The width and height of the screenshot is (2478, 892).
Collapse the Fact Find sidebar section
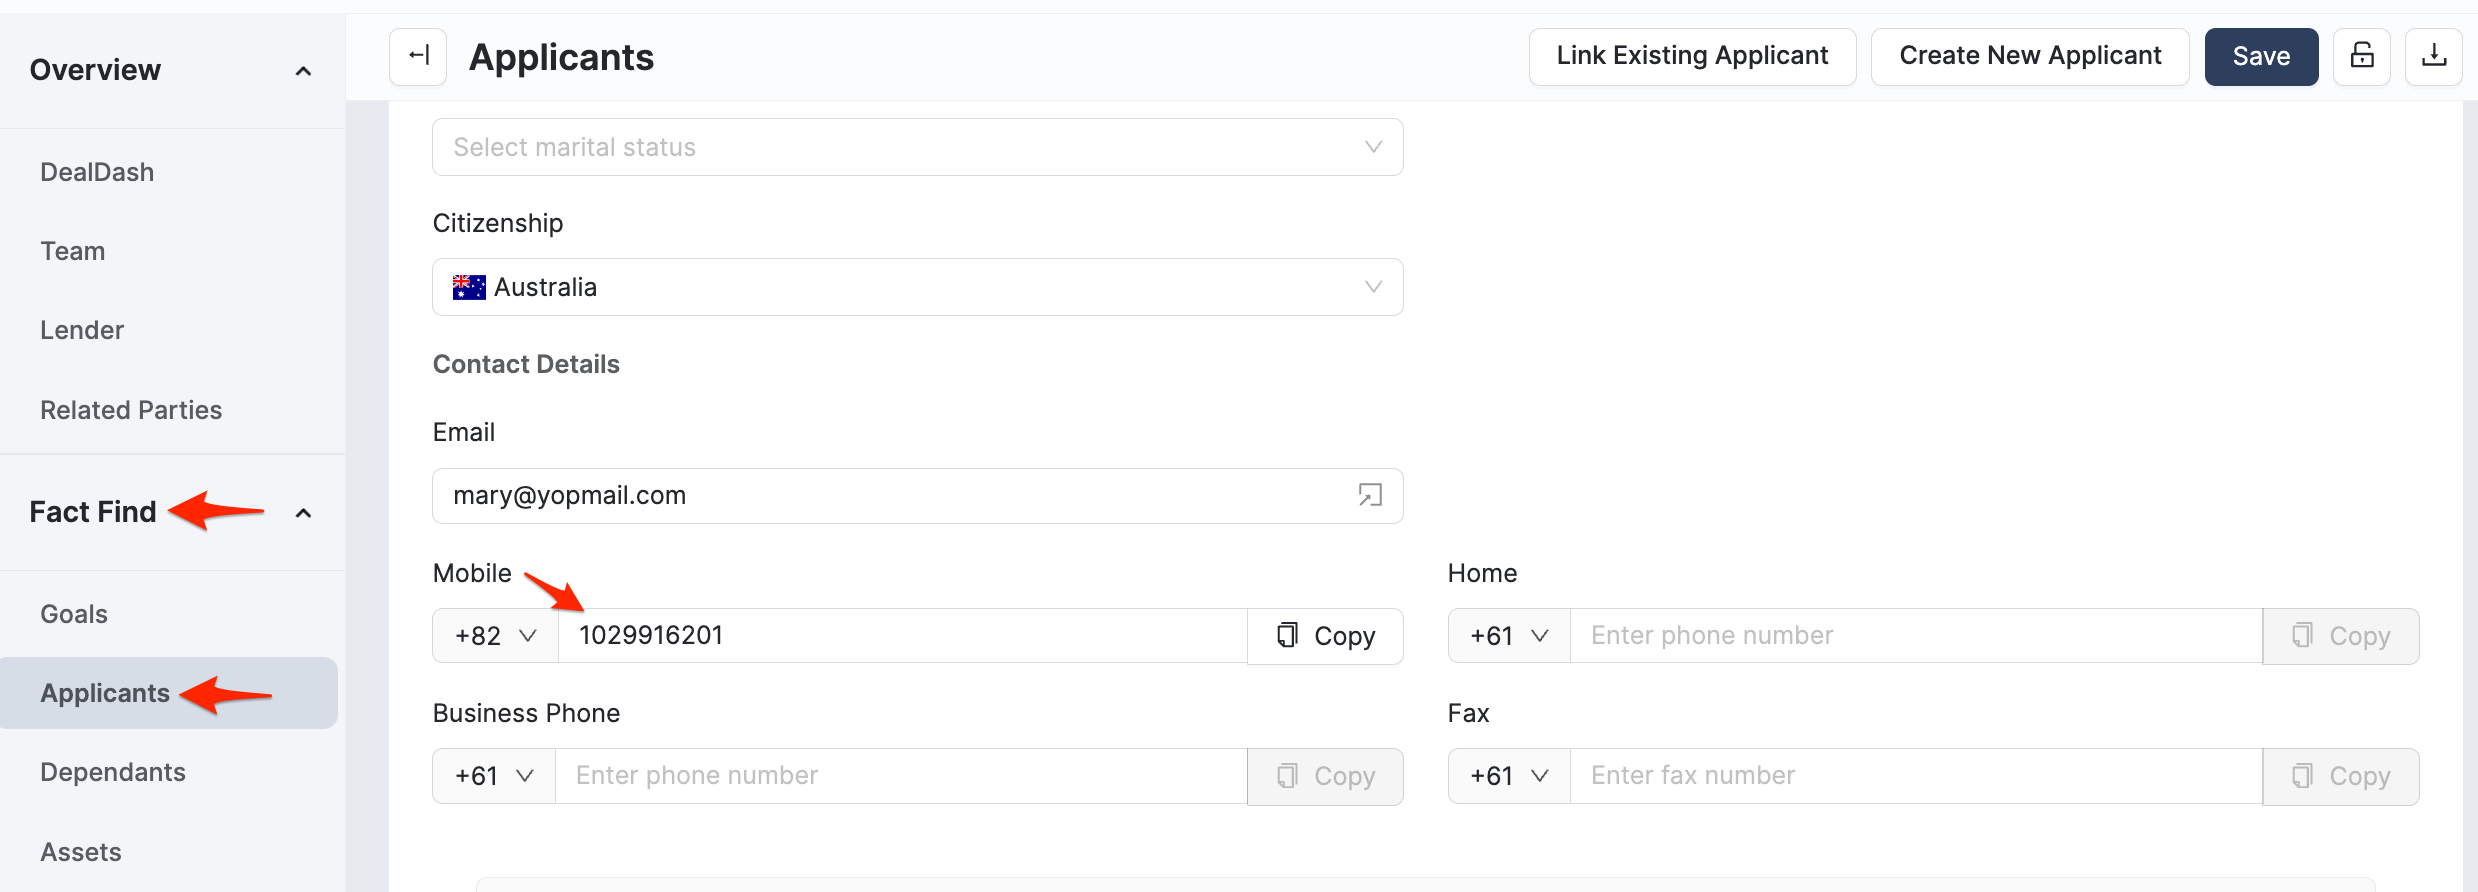click(303, 513)
